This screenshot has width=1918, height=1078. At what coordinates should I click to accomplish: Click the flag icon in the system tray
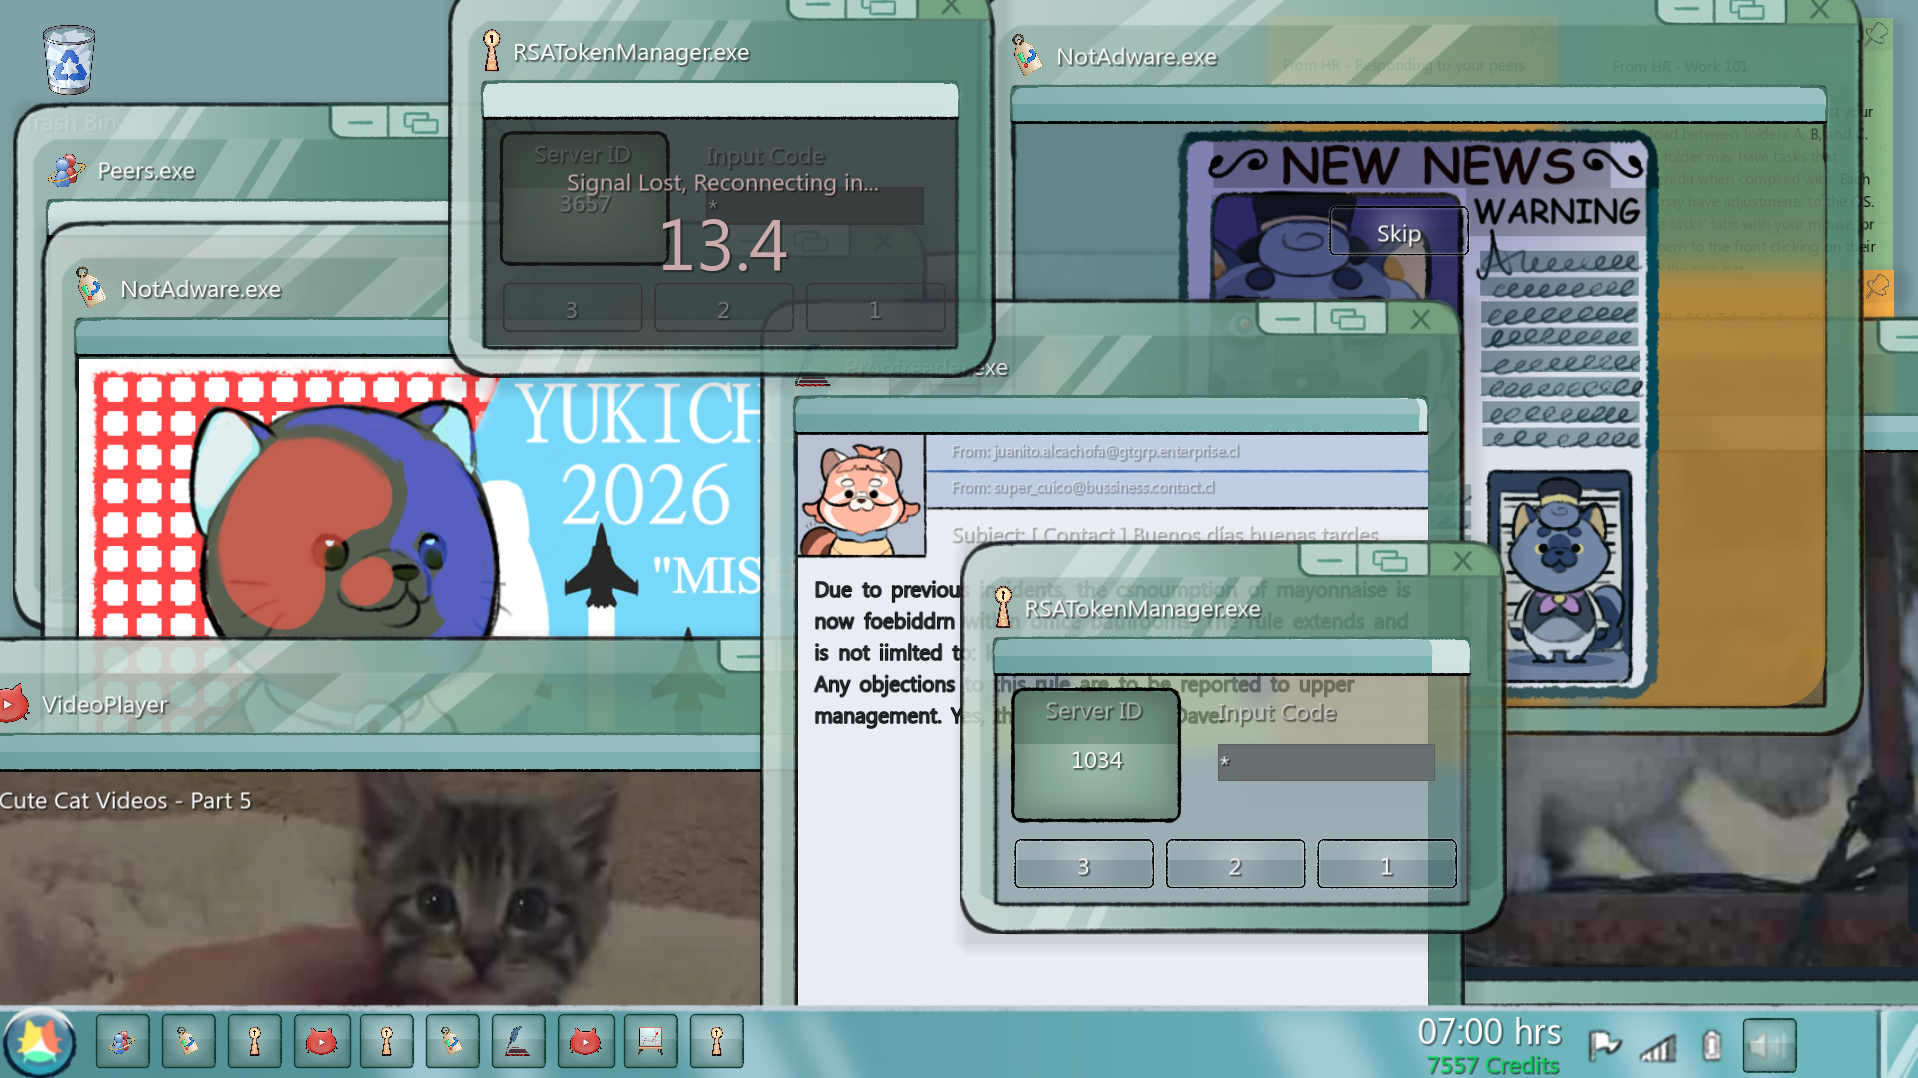[x=1604, y=1045]
